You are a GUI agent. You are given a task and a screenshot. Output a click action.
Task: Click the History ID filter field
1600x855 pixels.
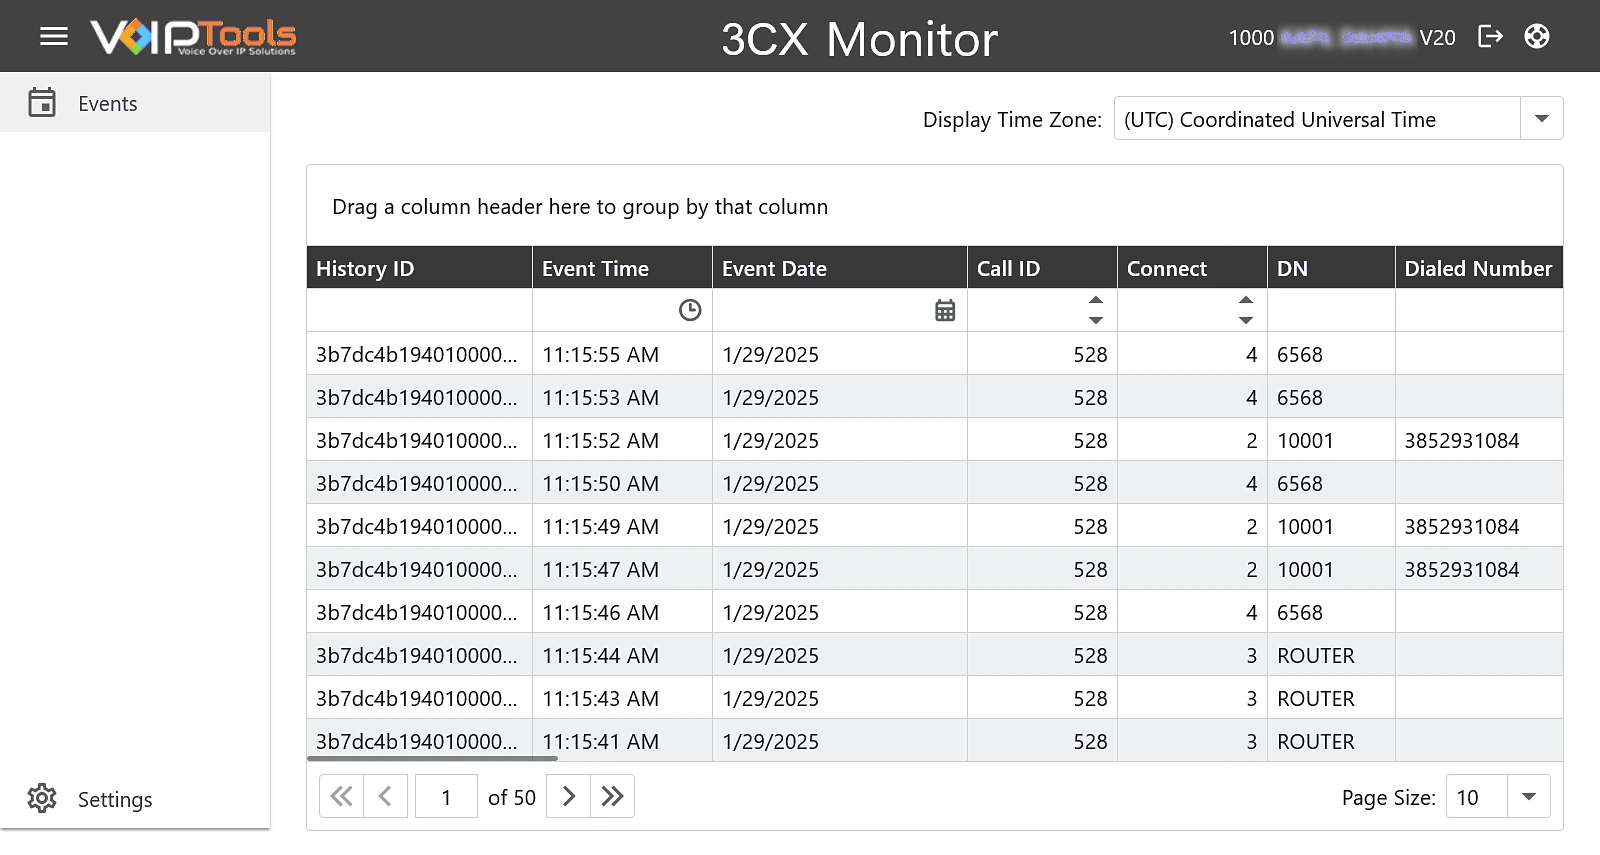pos(419,310)
